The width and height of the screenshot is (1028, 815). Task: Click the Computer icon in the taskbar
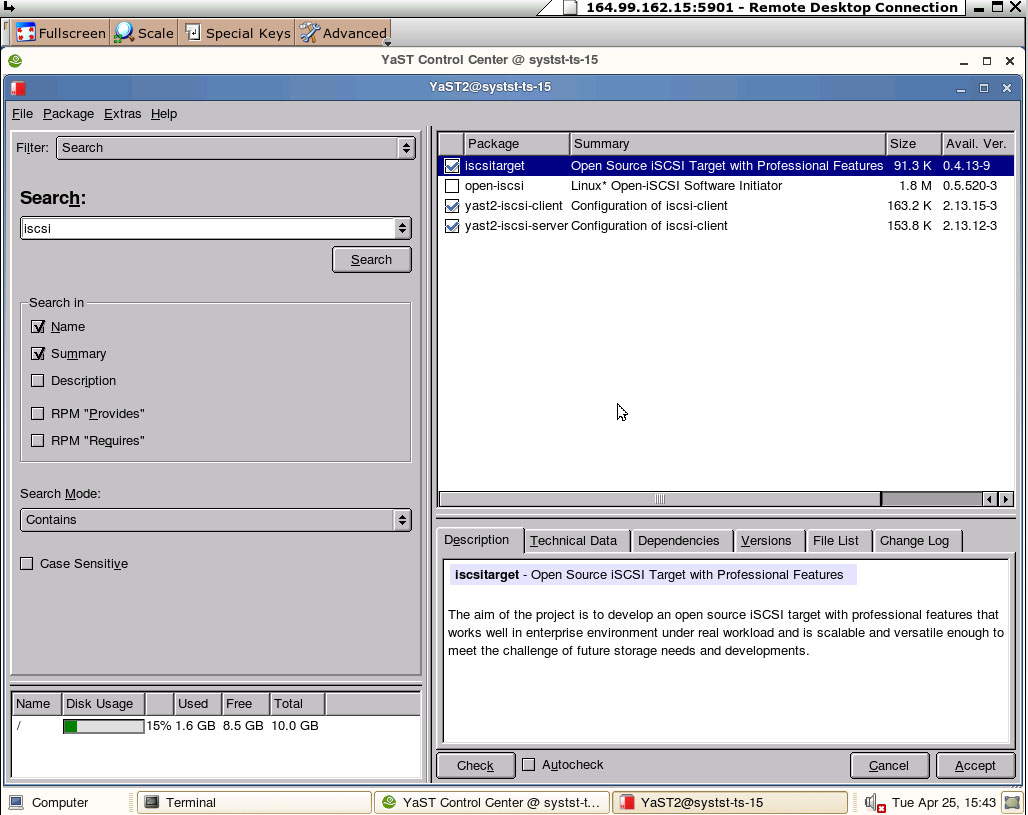coord(16,803)
